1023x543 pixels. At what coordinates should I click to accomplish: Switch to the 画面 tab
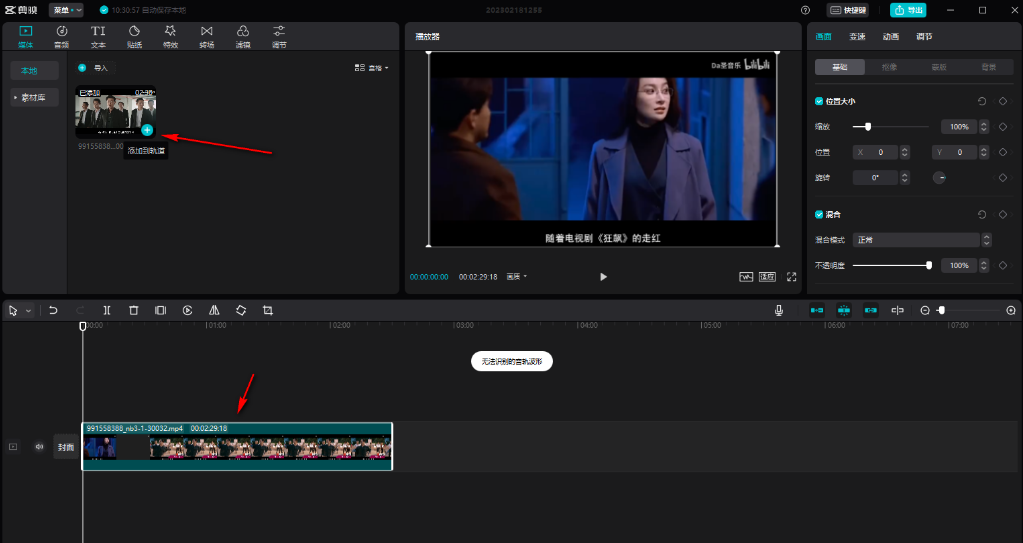(823, 37)
